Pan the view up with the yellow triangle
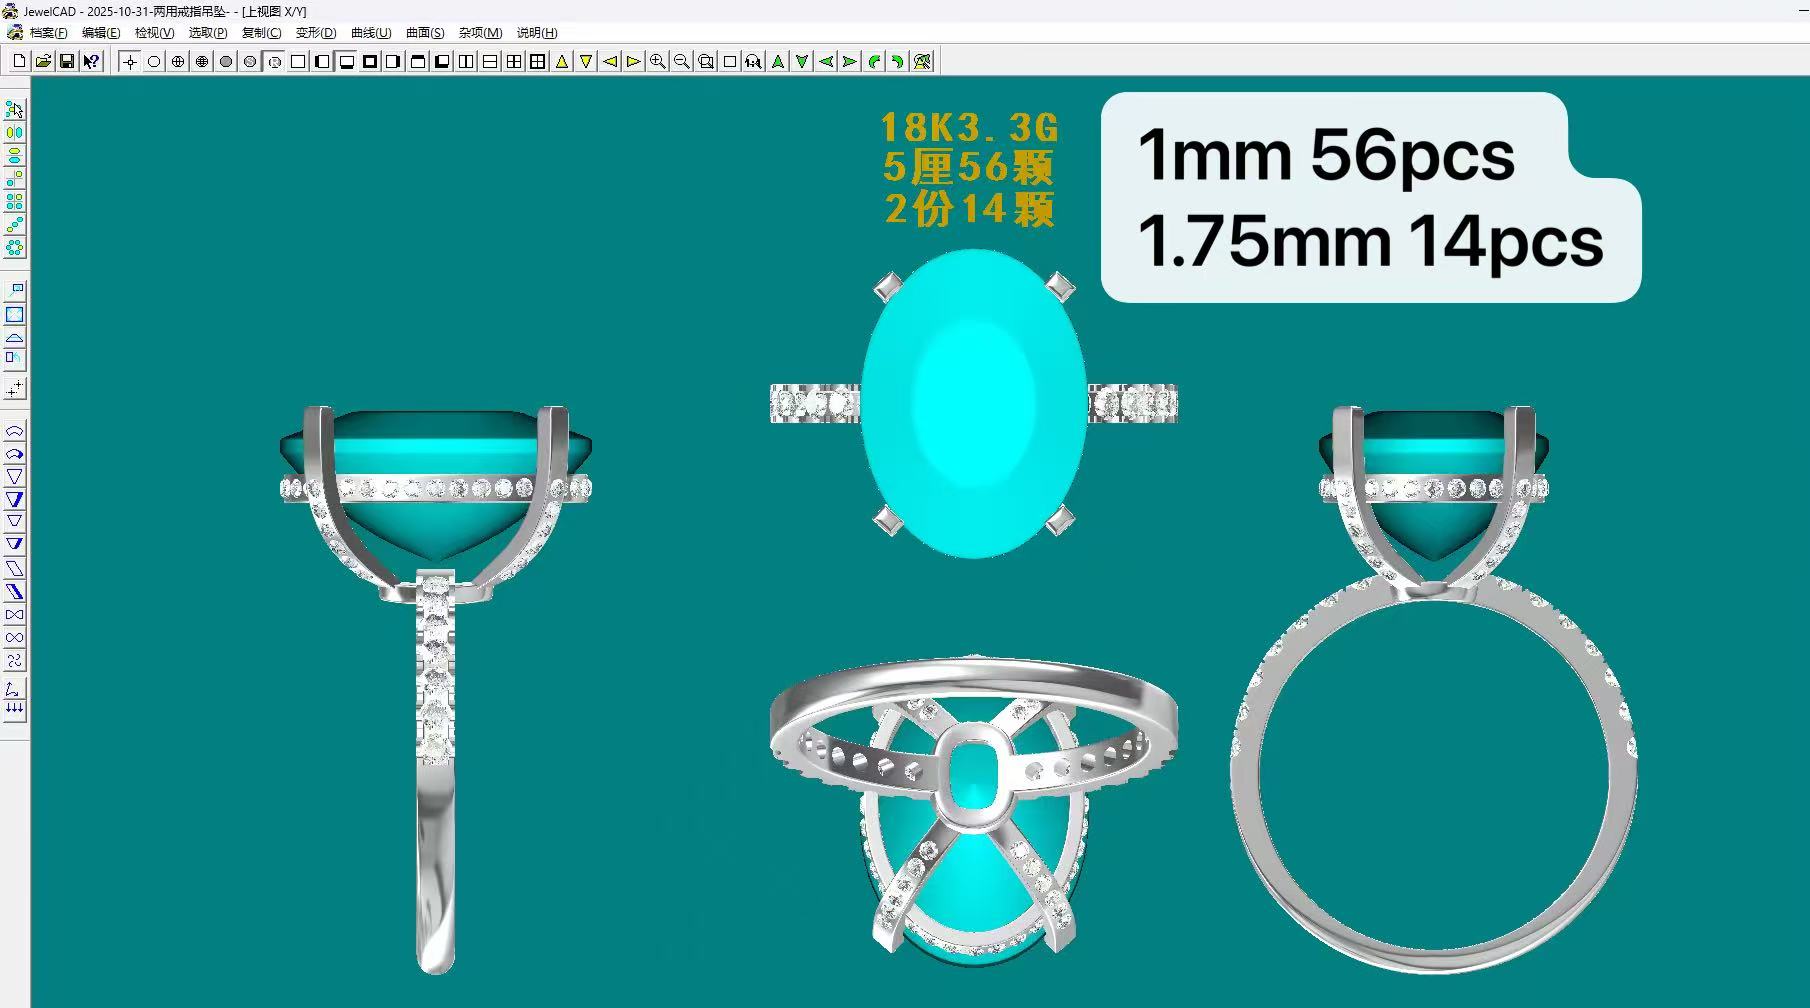 pyautogui.click(x=561, y=61)
